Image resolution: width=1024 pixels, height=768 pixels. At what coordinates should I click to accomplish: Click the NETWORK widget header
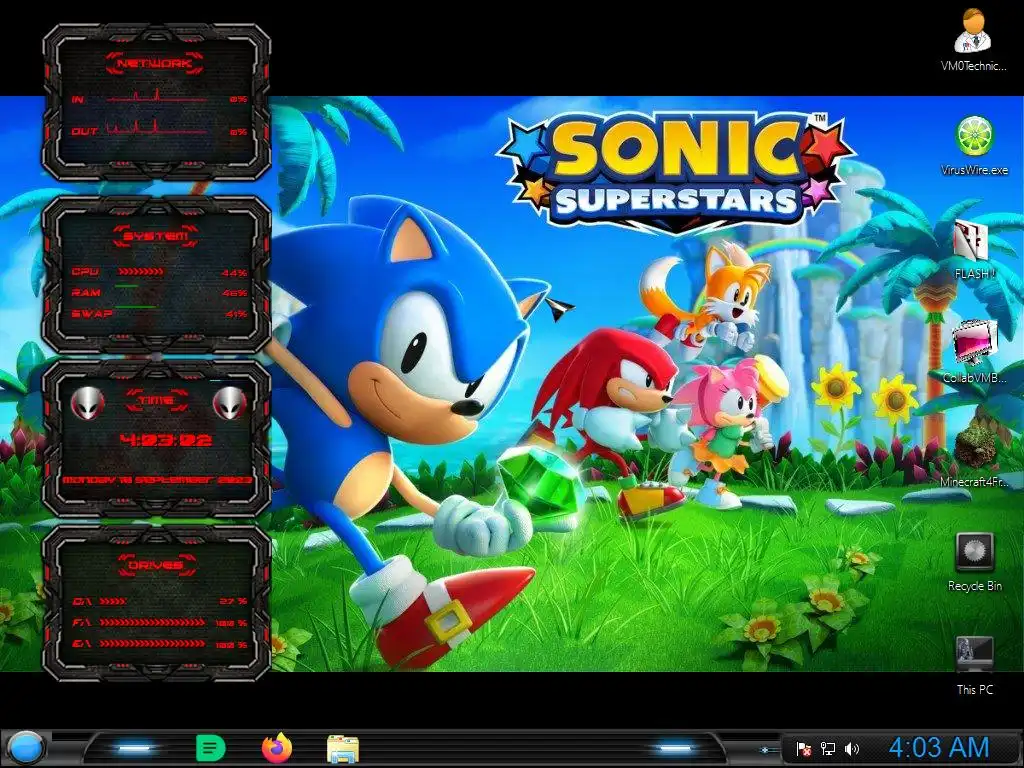tap(155, 63)
